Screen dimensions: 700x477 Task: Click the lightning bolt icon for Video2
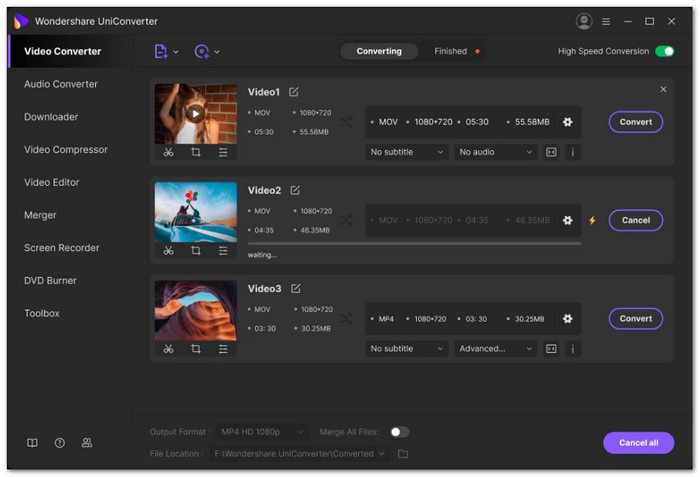(x=592, y=220)
